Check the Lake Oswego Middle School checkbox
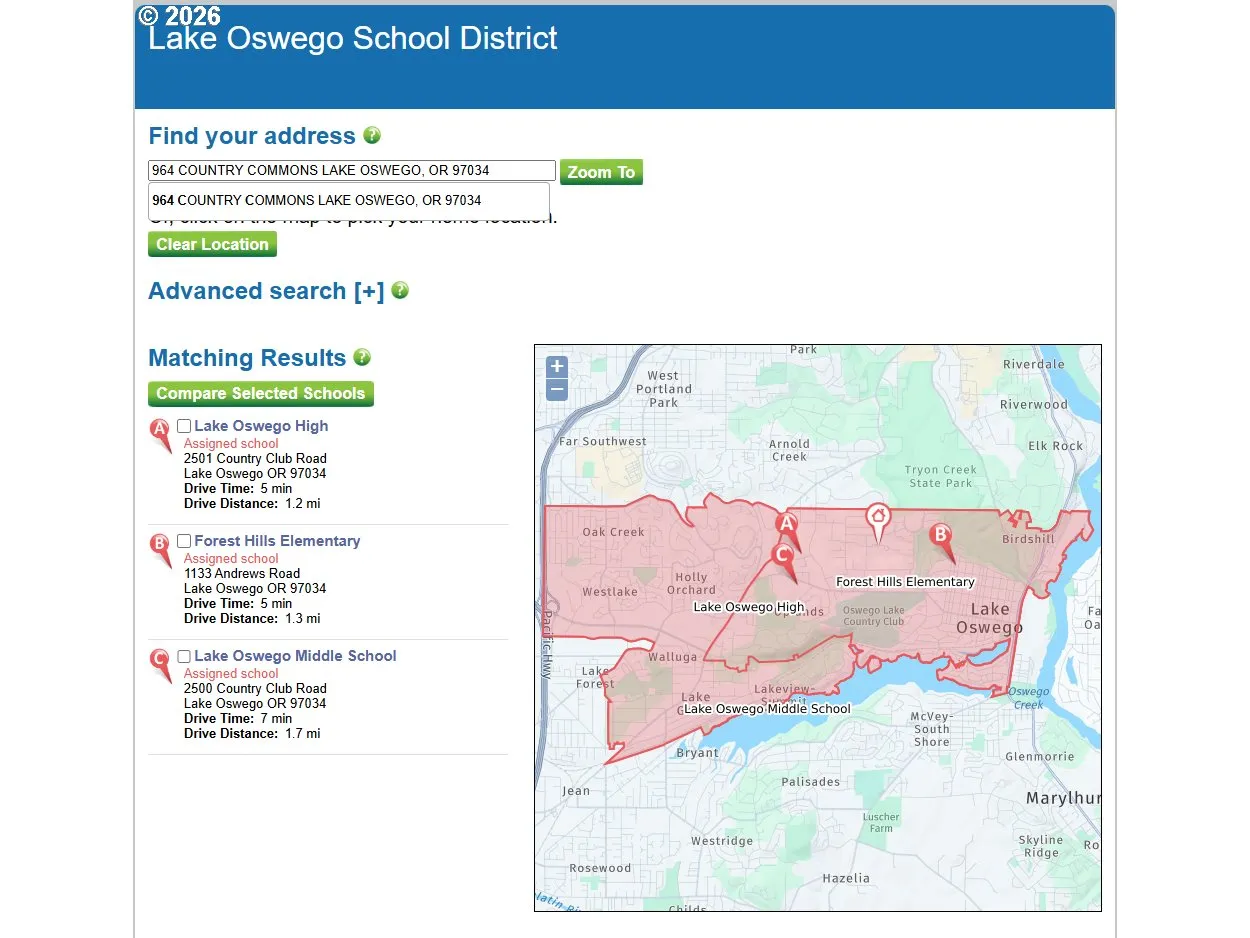The width and height of the screenshot is (1250, 938). (x=184, y=656)
